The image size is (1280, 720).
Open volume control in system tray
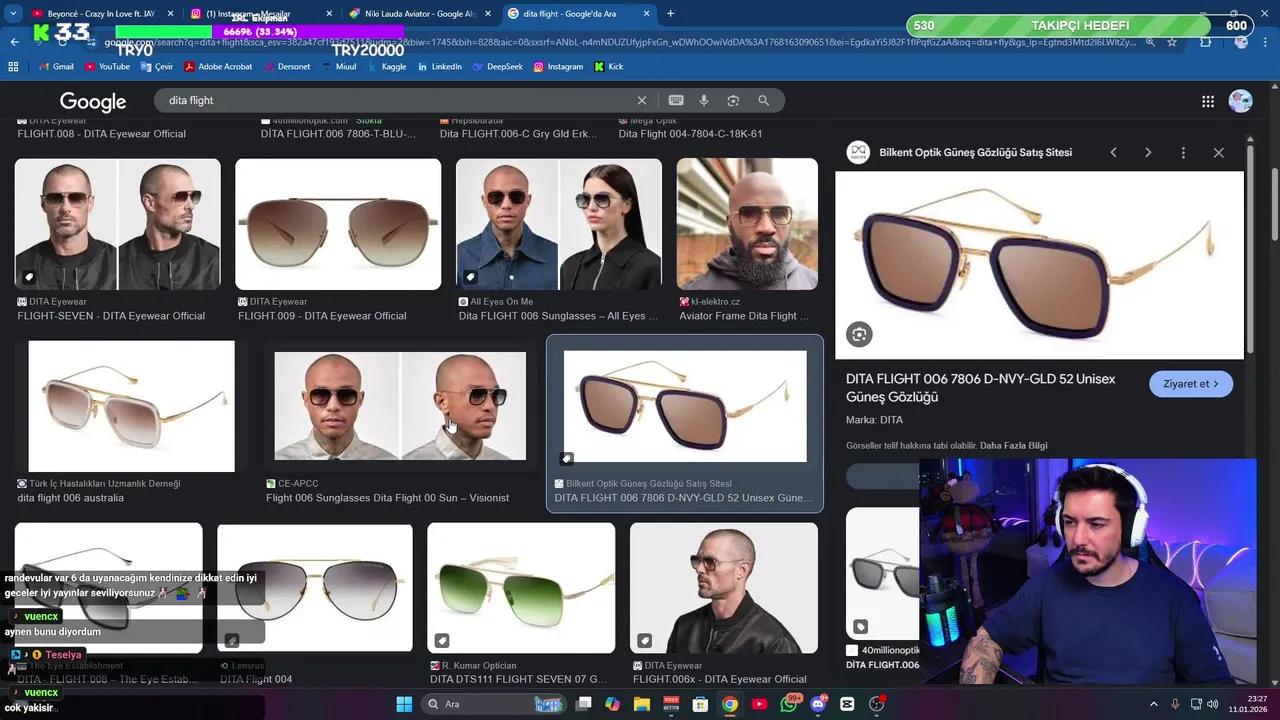(x=1212, y=704)
